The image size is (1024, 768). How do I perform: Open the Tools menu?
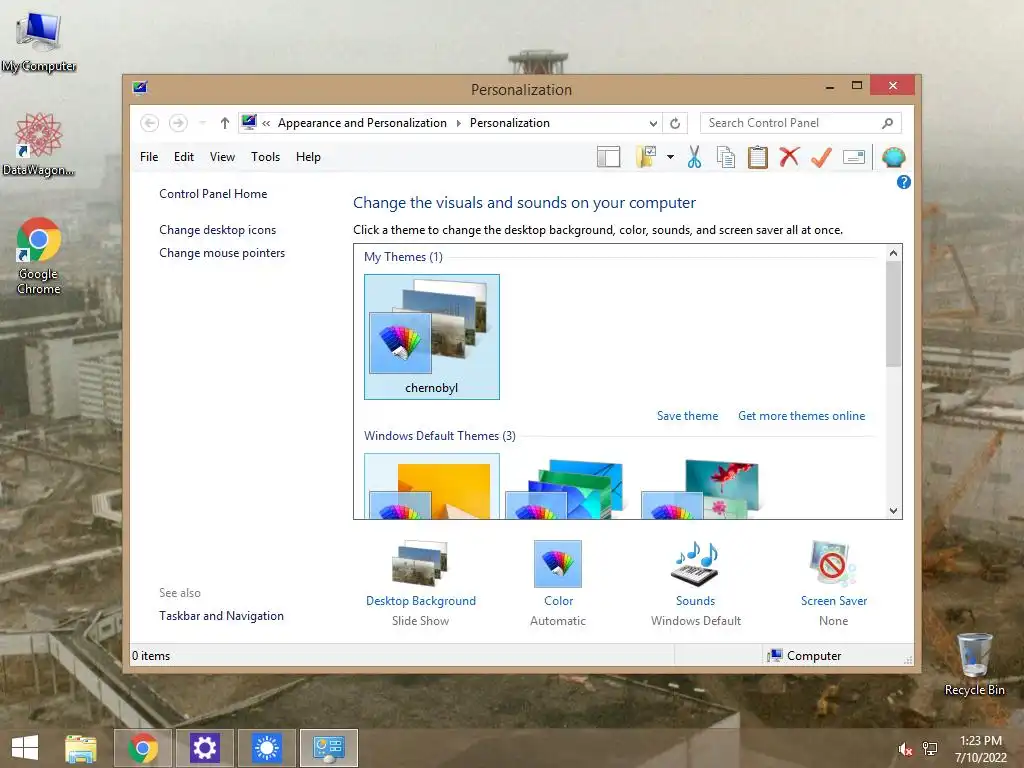point(265,157)
